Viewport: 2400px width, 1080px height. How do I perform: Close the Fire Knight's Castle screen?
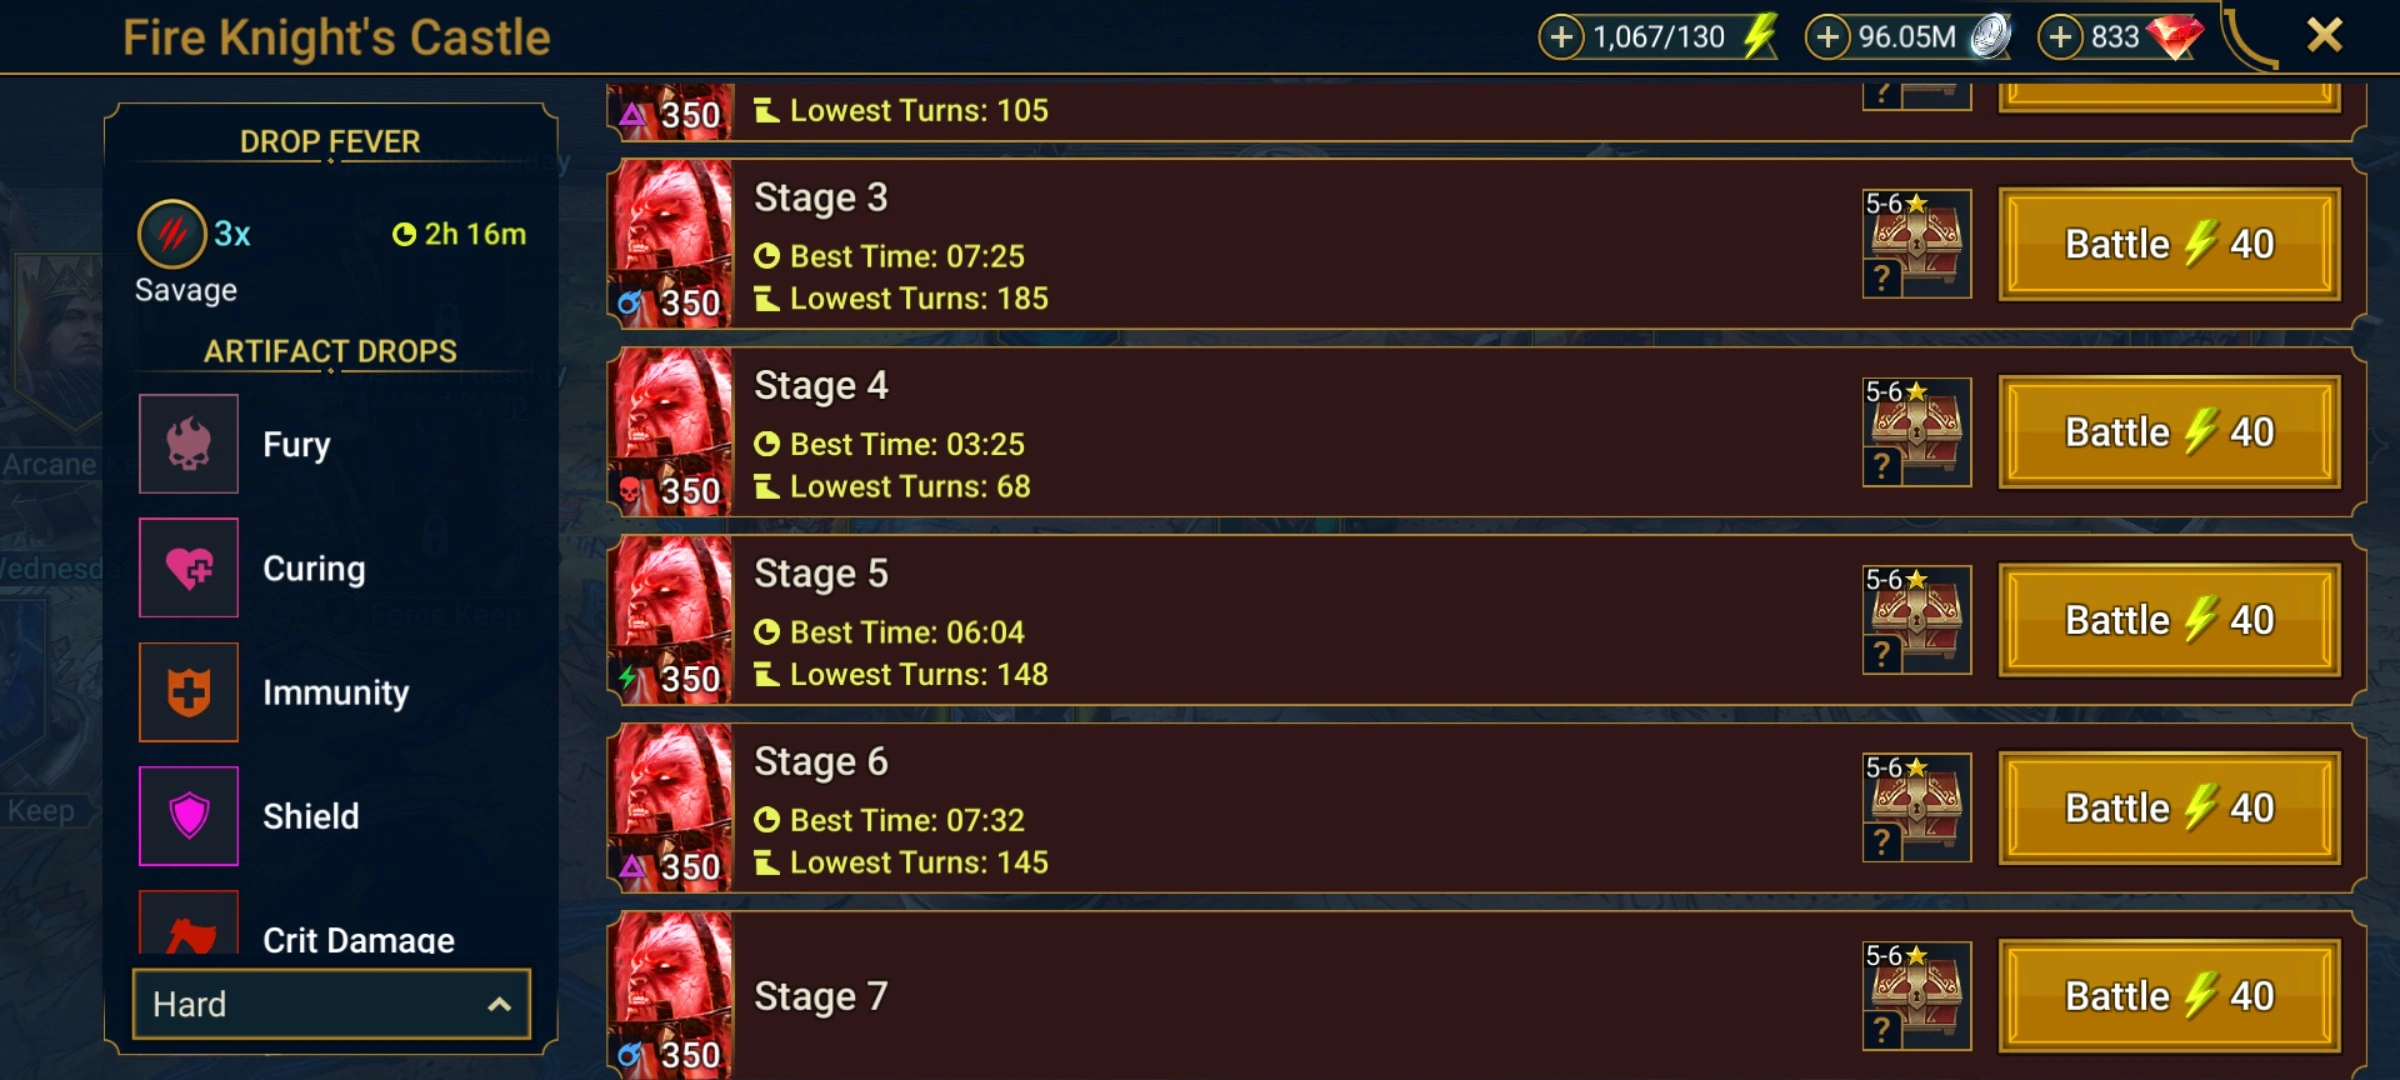point(2324,36)
